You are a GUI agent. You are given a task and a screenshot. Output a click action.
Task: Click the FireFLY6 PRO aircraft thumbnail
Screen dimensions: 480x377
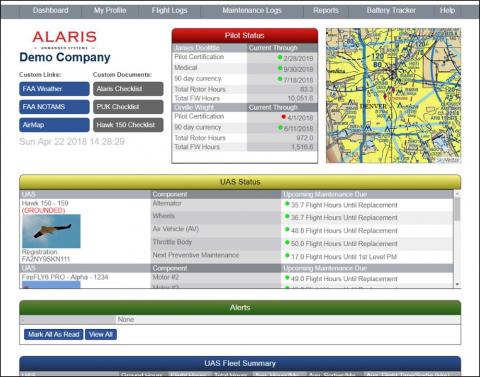[x=51, y=285]
